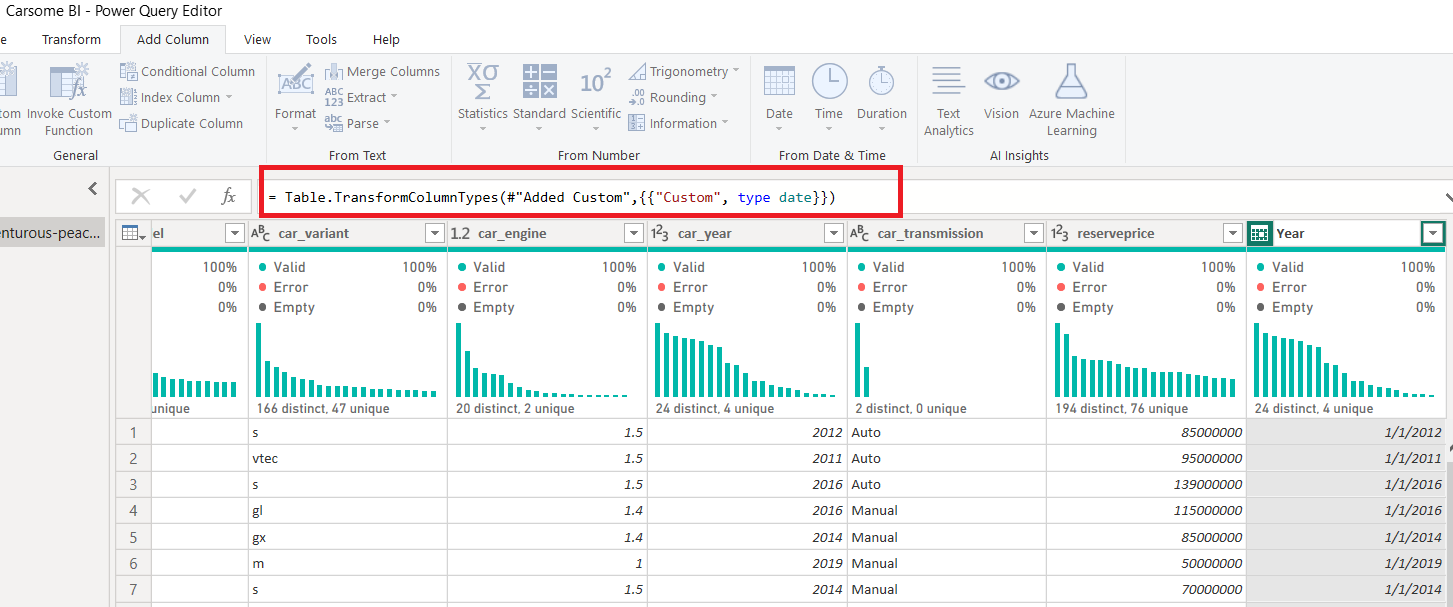This screenshot has width=1453, height=607.
Task: Expand the formula bar chevron
Action: (x=1447, y=197)
